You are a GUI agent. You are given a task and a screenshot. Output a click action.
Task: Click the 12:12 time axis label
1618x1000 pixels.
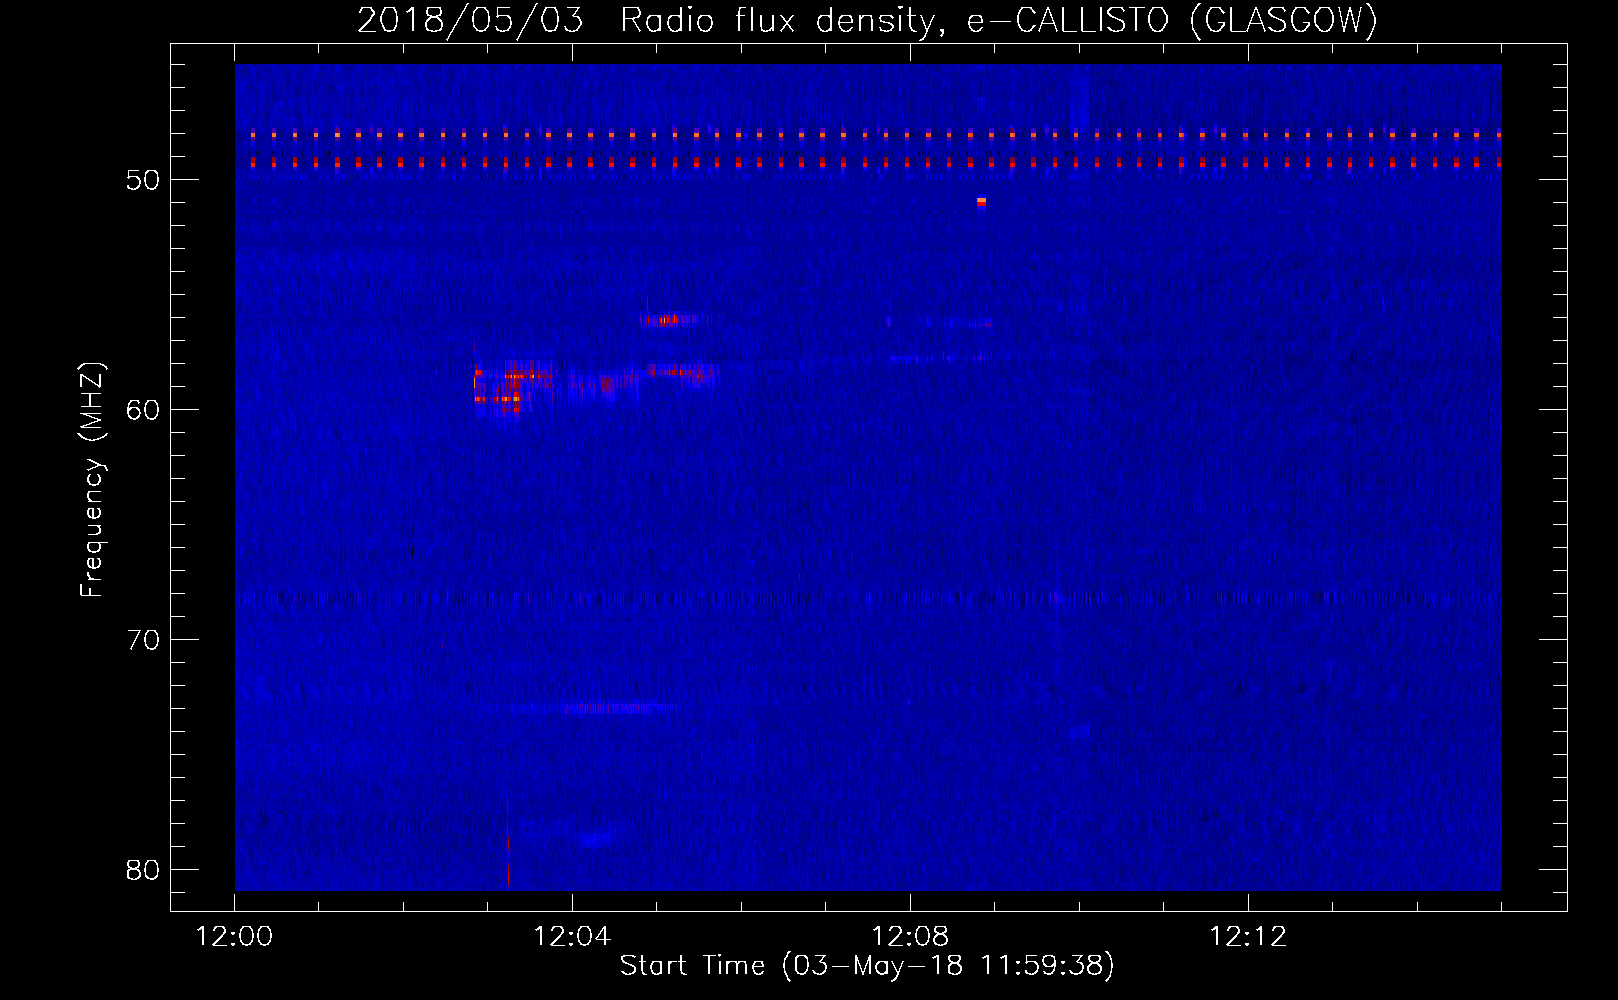pyautogui.click(x=1248, y=937)
